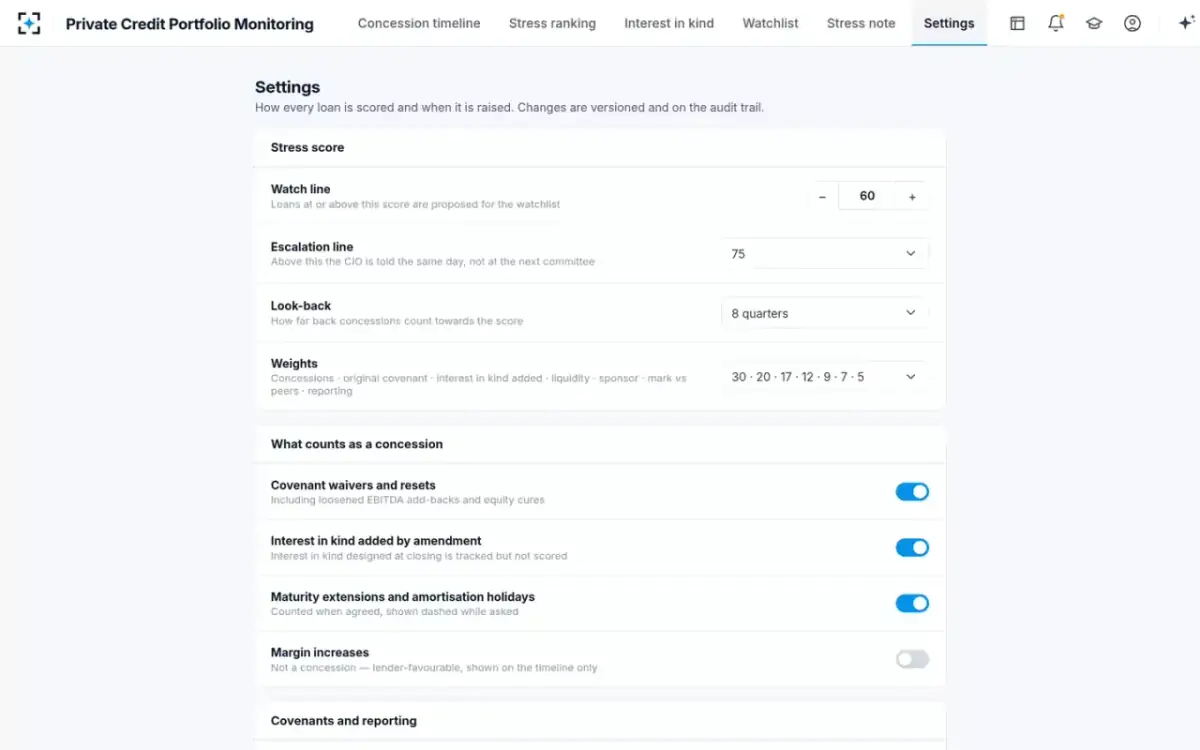This screenshot has width=1200, height=750.
Task: Switch to Stress ranking tab
Action: (552, 23)
